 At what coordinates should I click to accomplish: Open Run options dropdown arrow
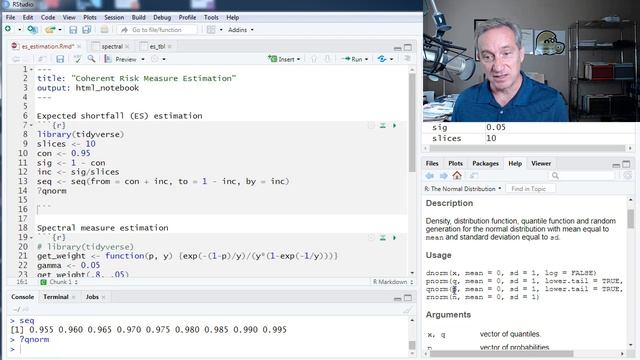pos(367,59)
